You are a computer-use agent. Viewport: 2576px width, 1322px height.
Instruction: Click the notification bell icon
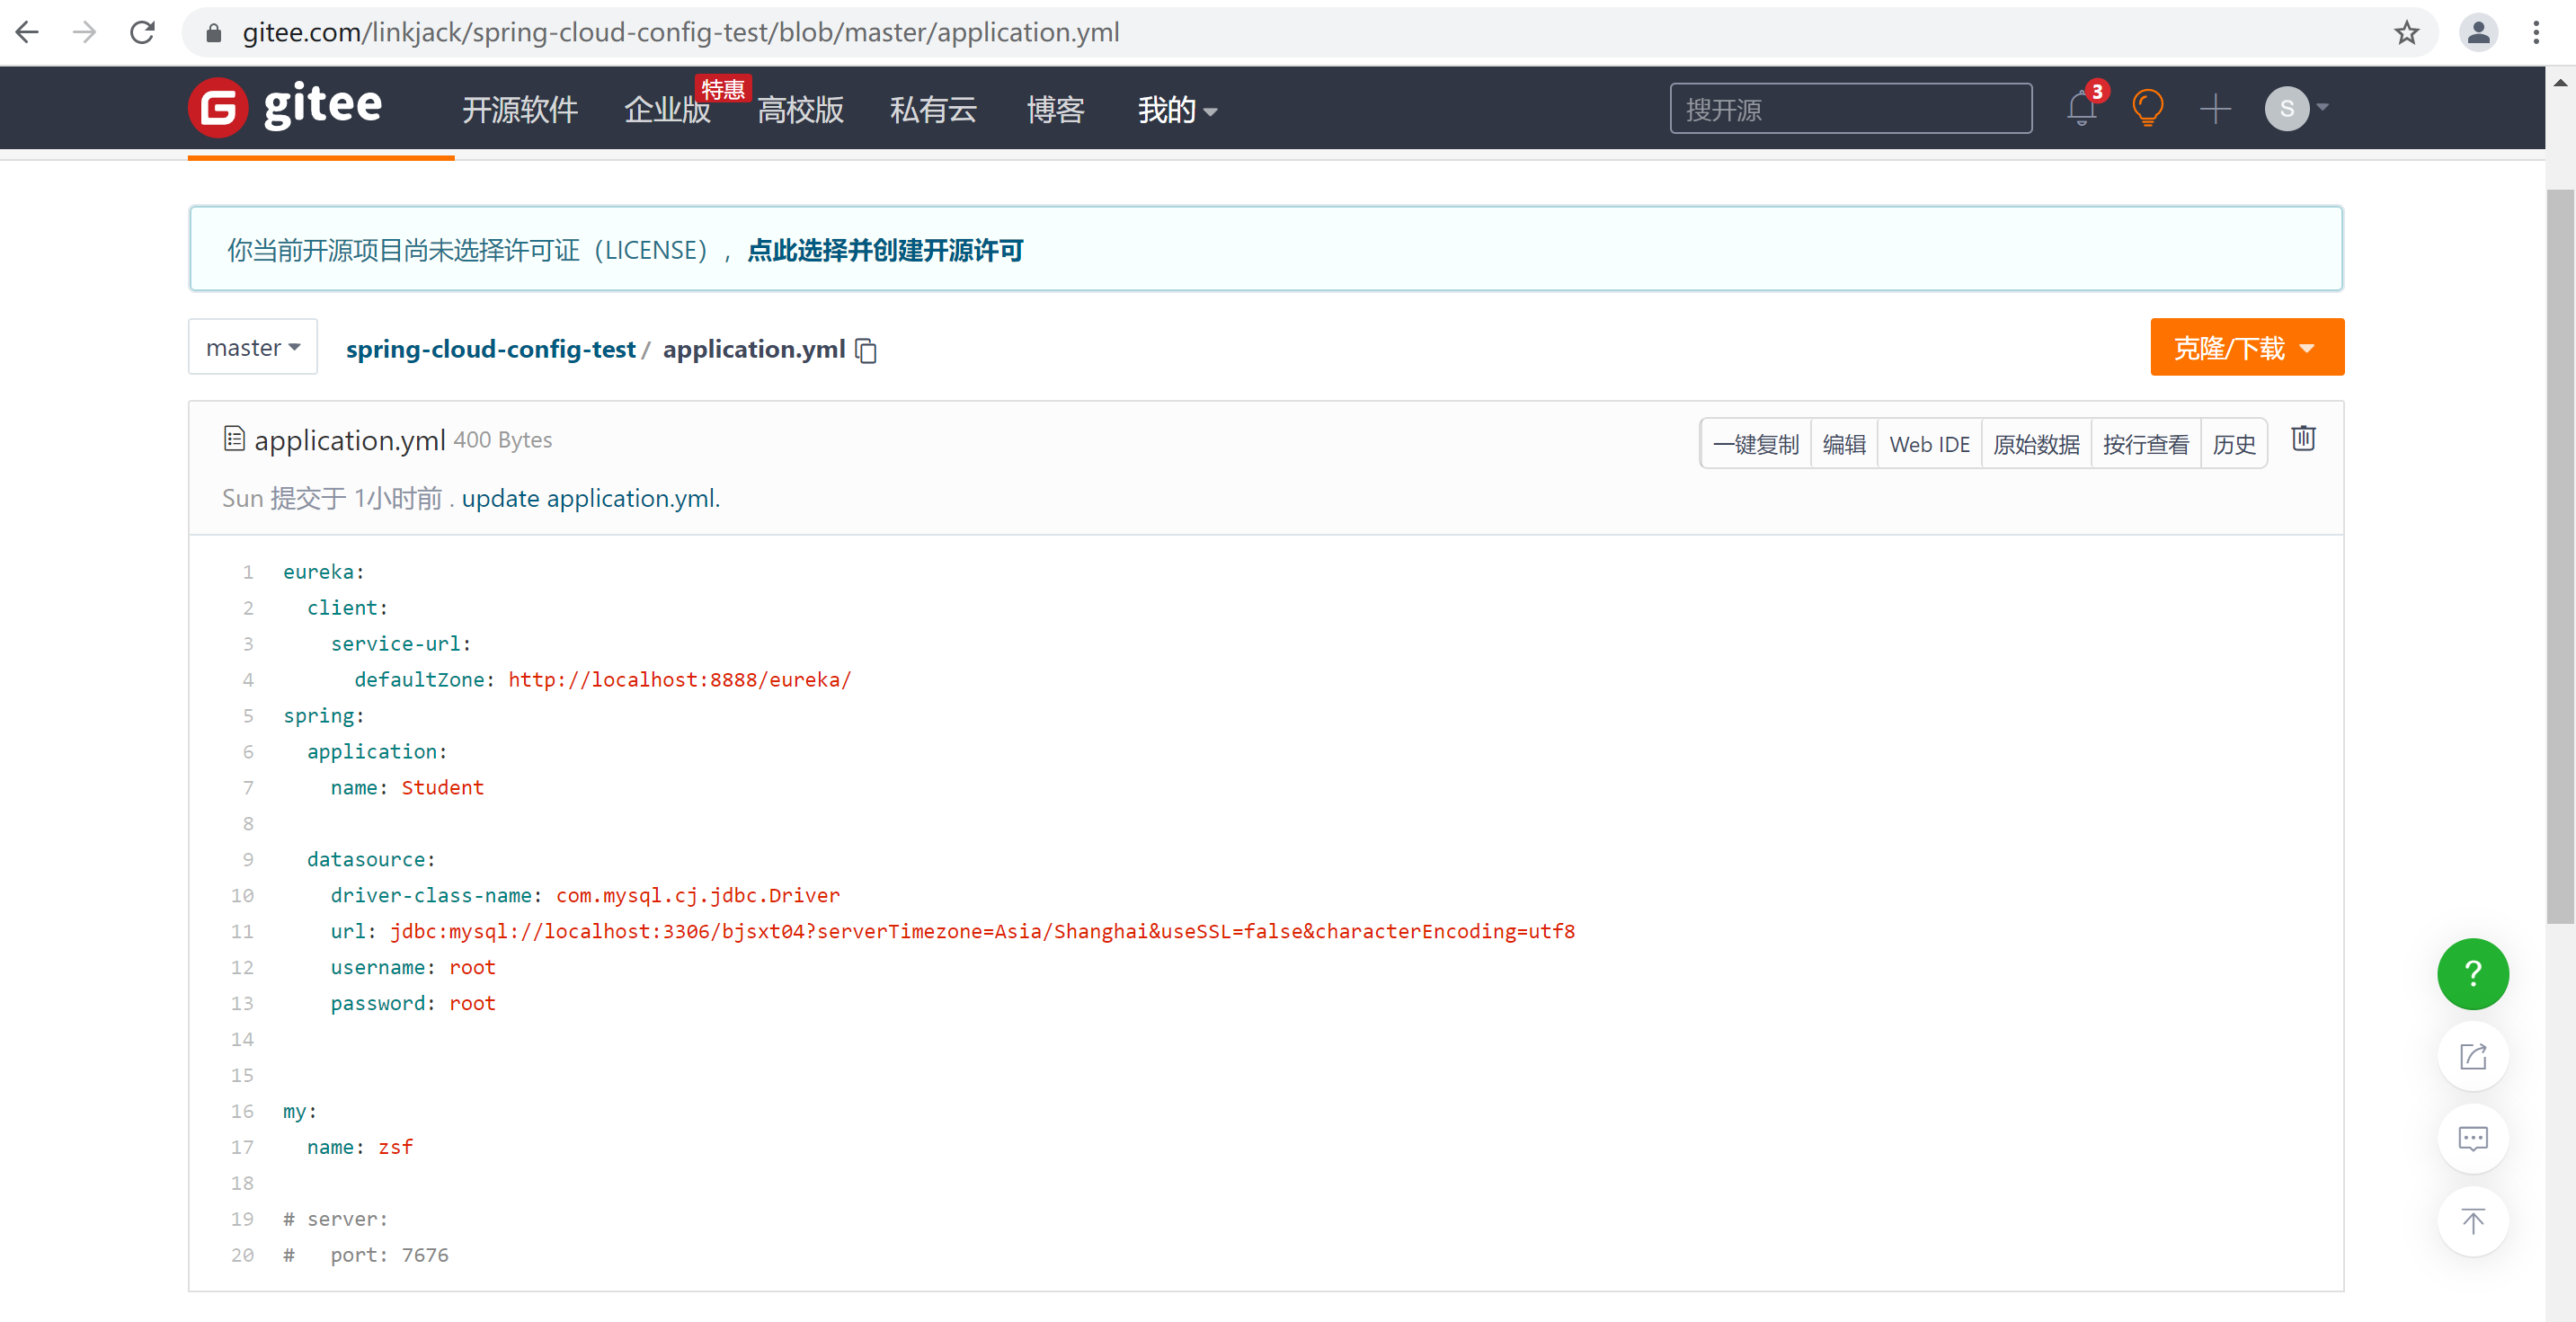(2081, 108)
